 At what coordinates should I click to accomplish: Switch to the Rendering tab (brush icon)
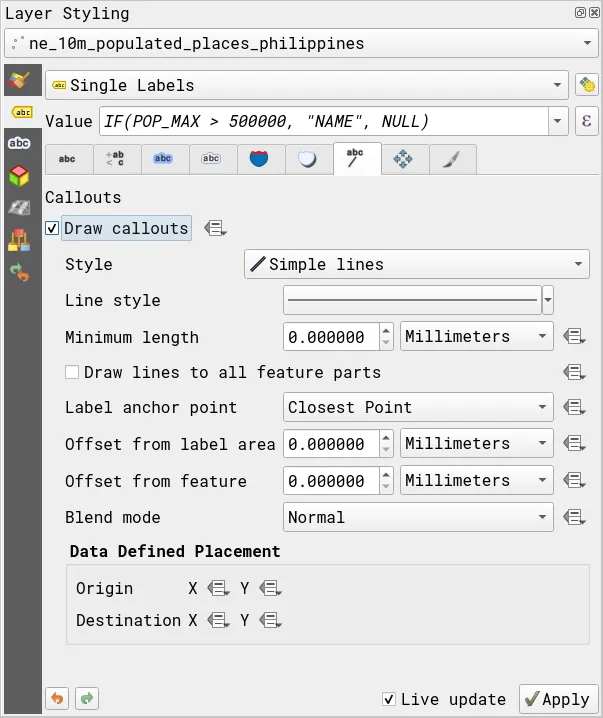451,159
